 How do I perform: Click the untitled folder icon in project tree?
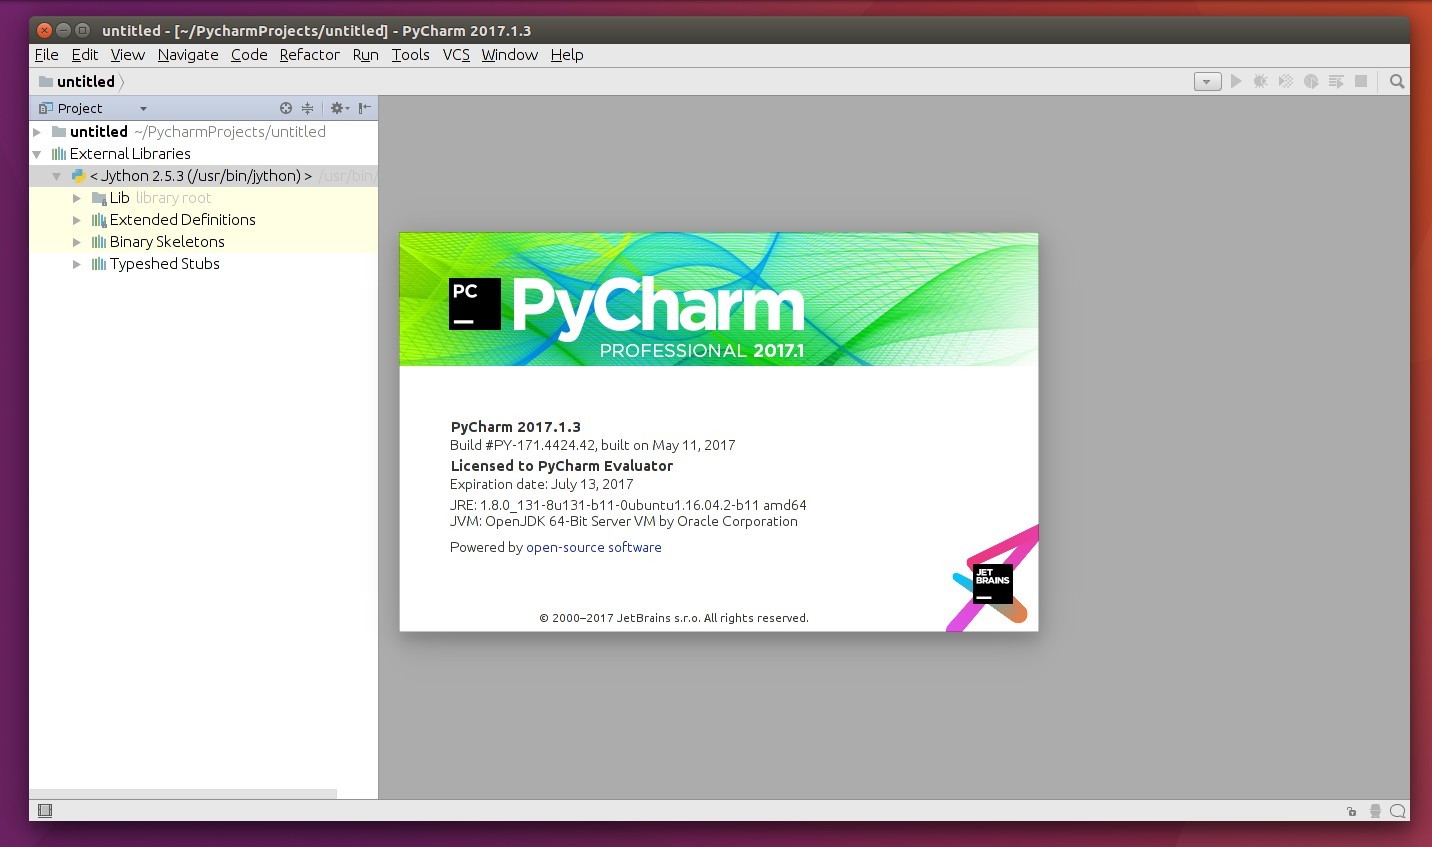(x=59, y=132)
